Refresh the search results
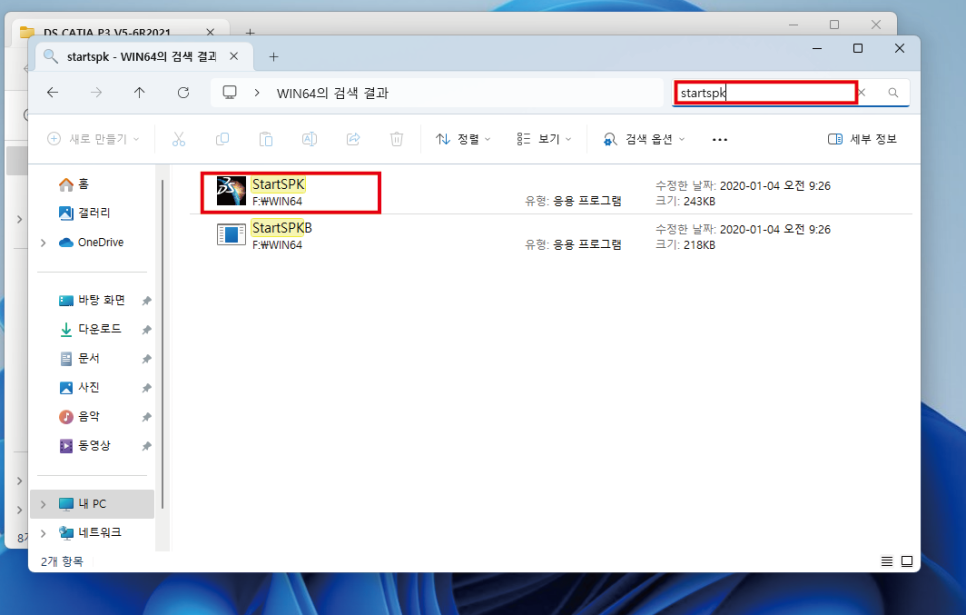This screenshot has height=615, width=966. click(x=183, y=92)
